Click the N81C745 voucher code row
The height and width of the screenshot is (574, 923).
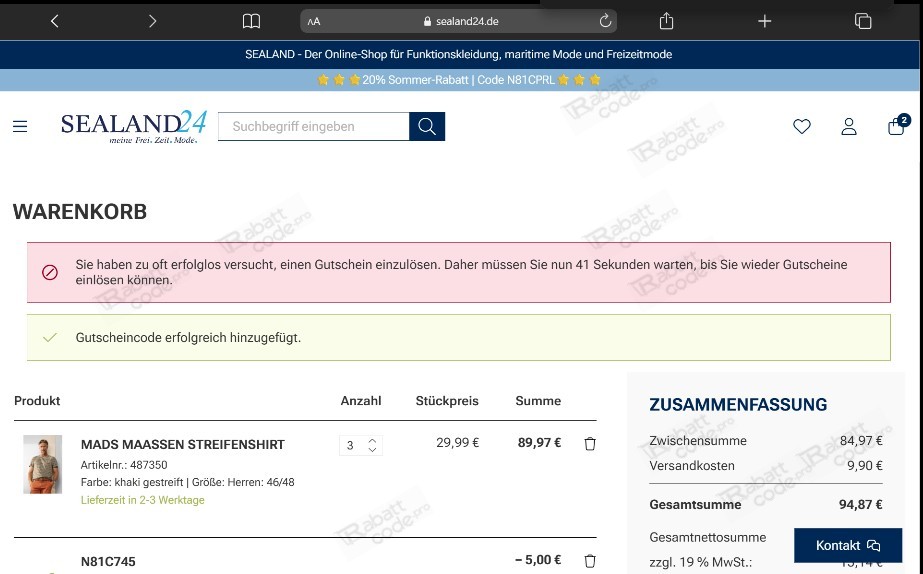(x=108, y=562)
